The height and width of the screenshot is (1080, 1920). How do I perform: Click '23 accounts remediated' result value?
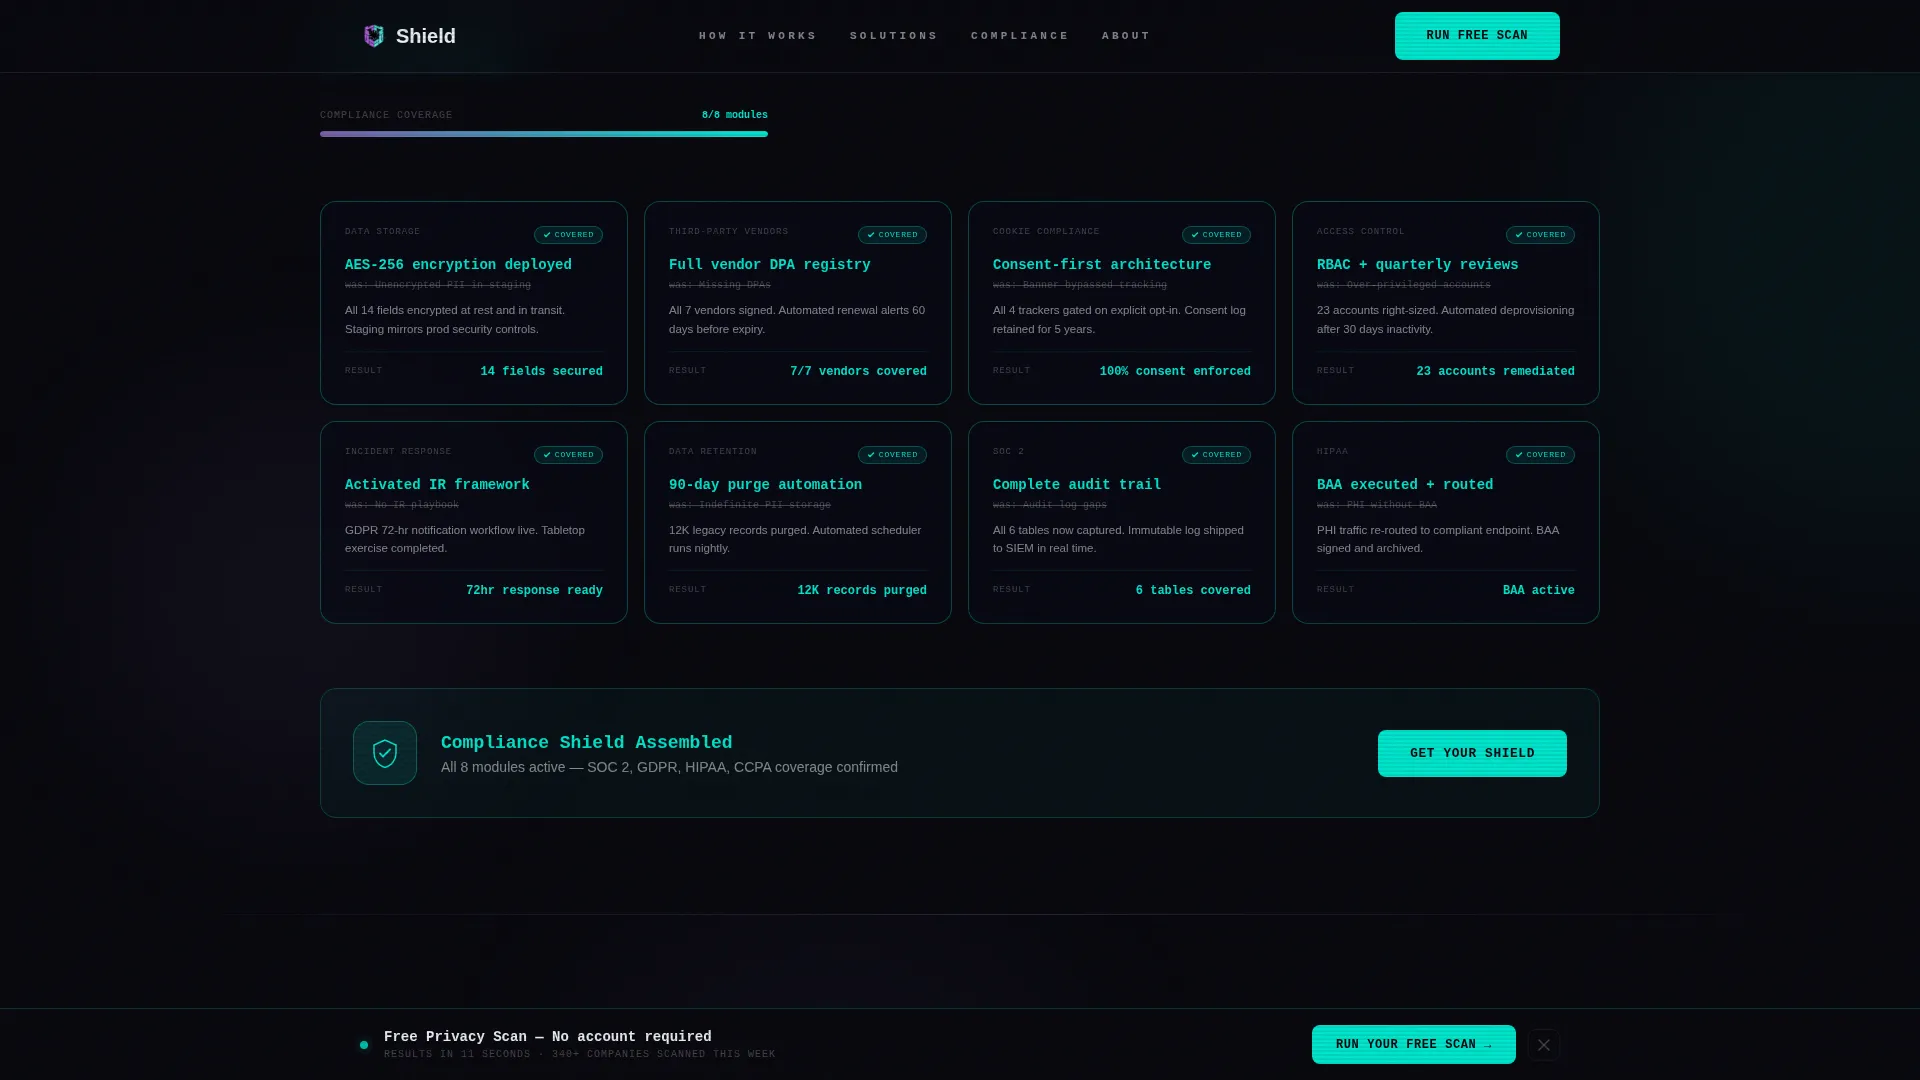click(1495, 372)
